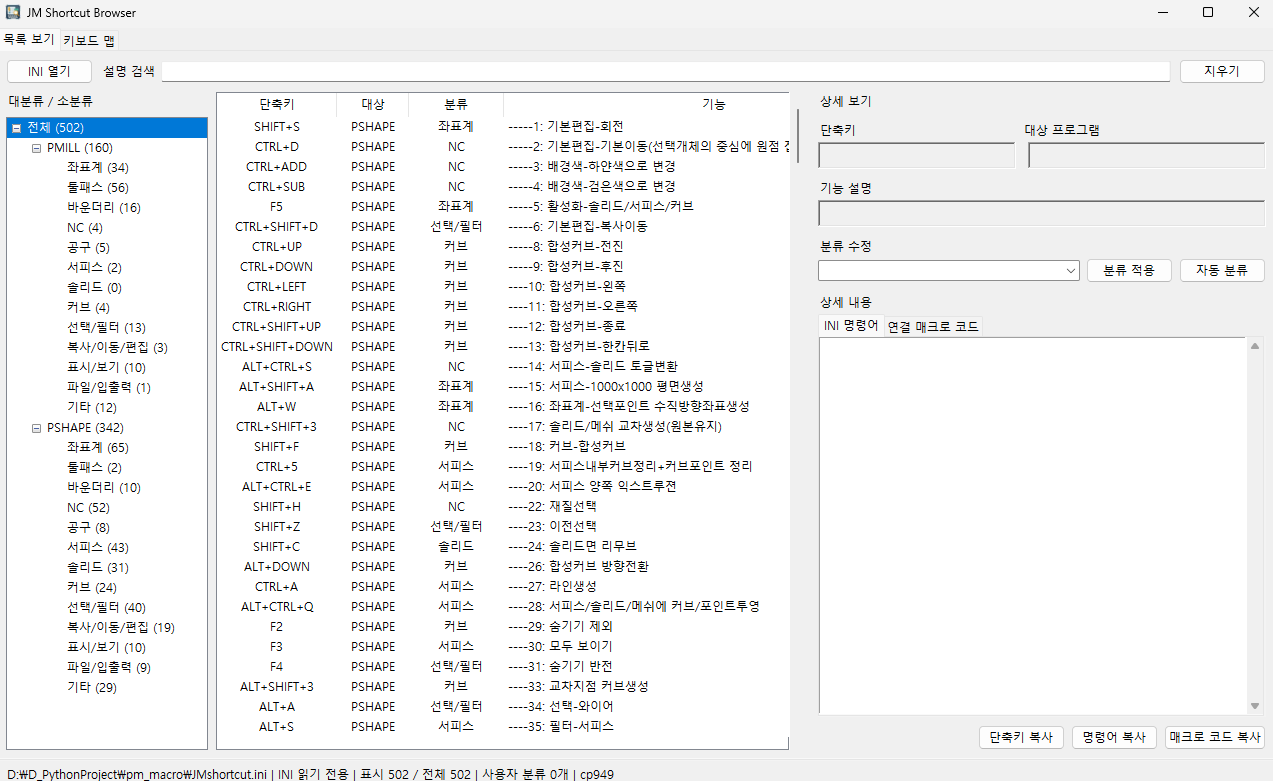Image resolution: width=1273 pixels, height=781 pixels.
Task: Focus the 설명 검색 input field
Action: [x=666, y=71]
